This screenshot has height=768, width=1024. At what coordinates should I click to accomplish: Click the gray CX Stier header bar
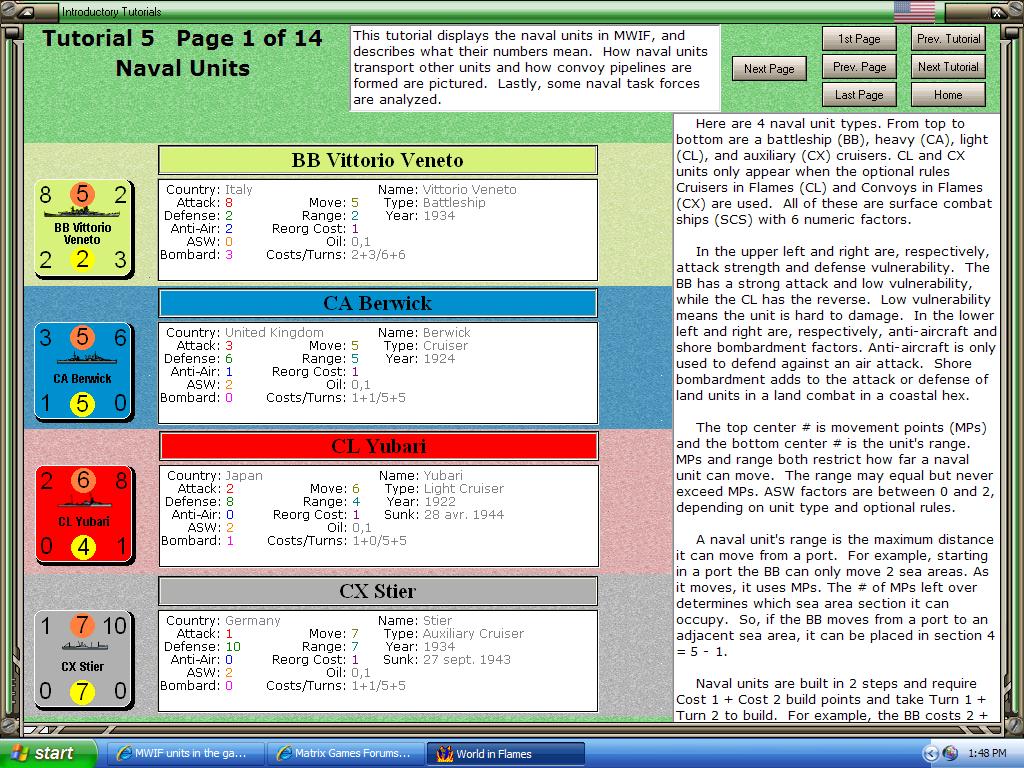click(x=377, y=591)
